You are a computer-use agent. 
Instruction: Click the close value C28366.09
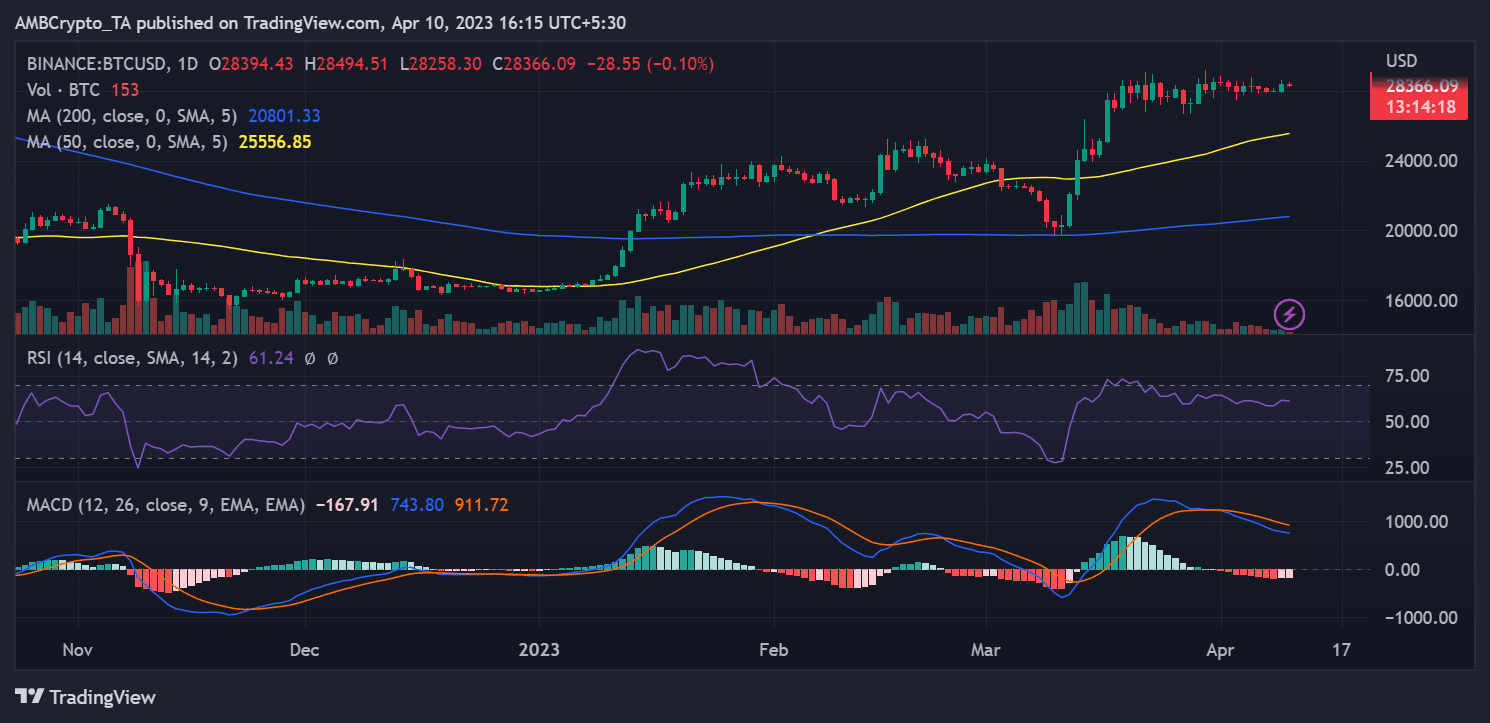tap(534, 64)
